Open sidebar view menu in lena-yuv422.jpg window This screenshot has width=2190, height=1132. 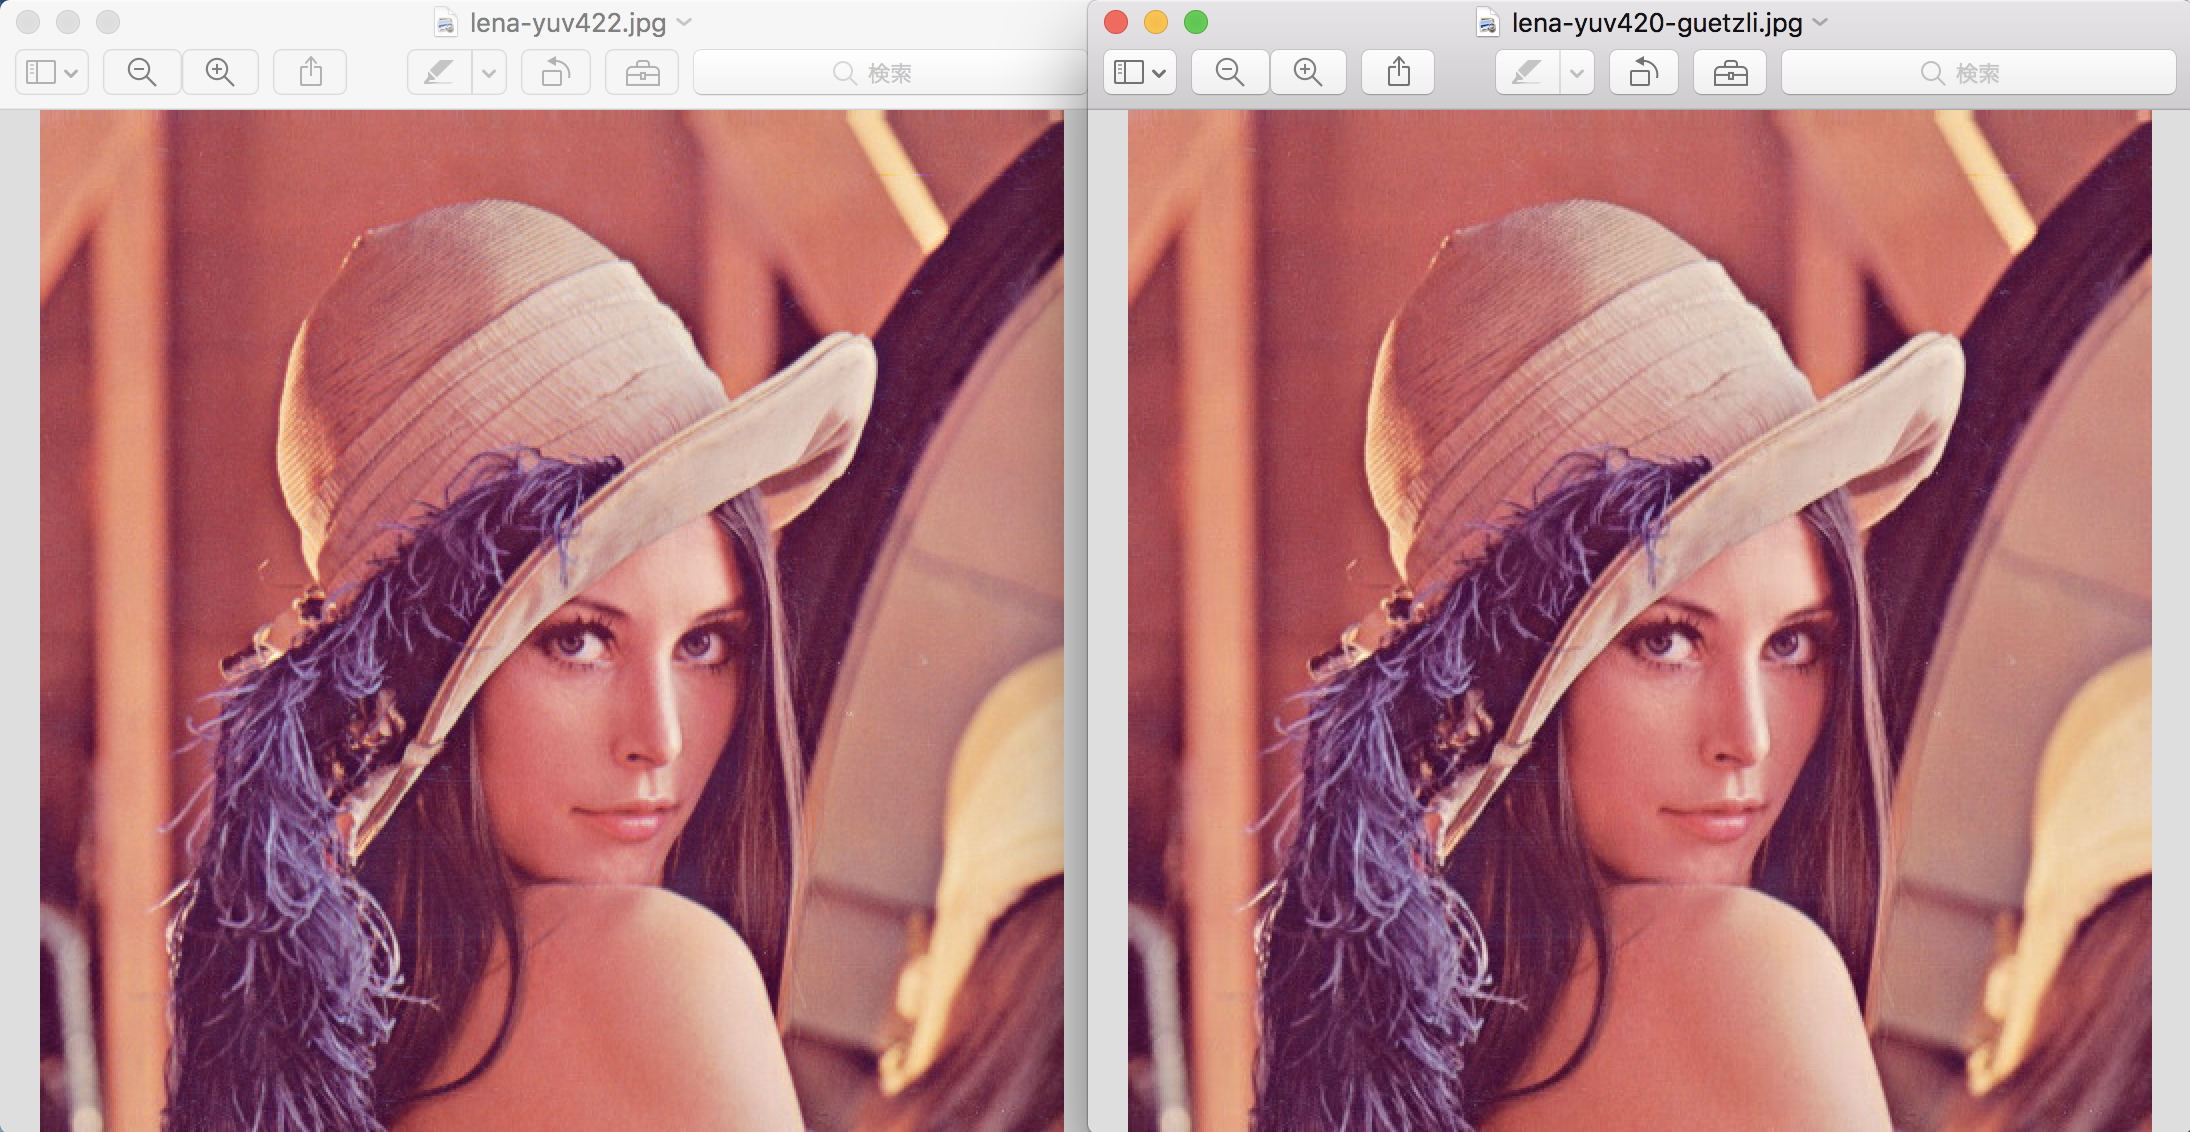[x=52, y=72]
